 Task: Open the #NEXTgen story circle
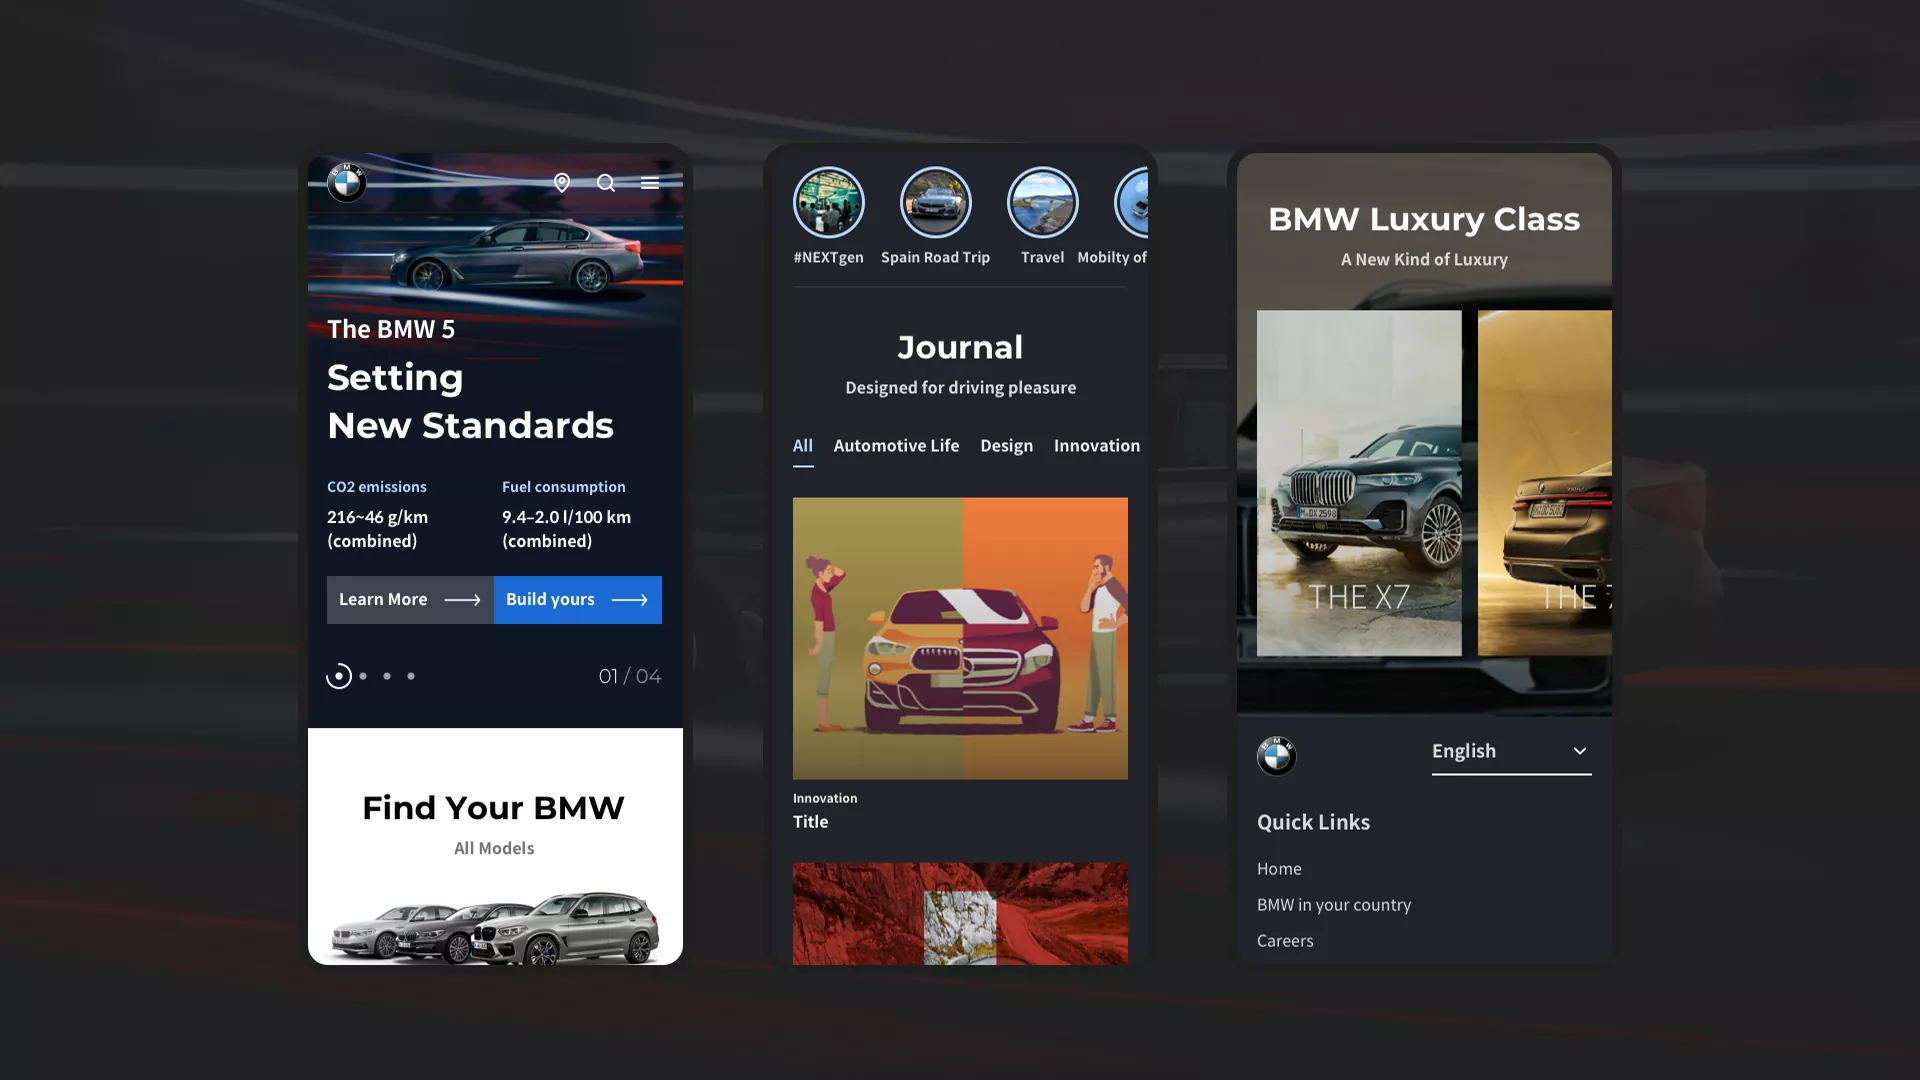tap(828, 202)
